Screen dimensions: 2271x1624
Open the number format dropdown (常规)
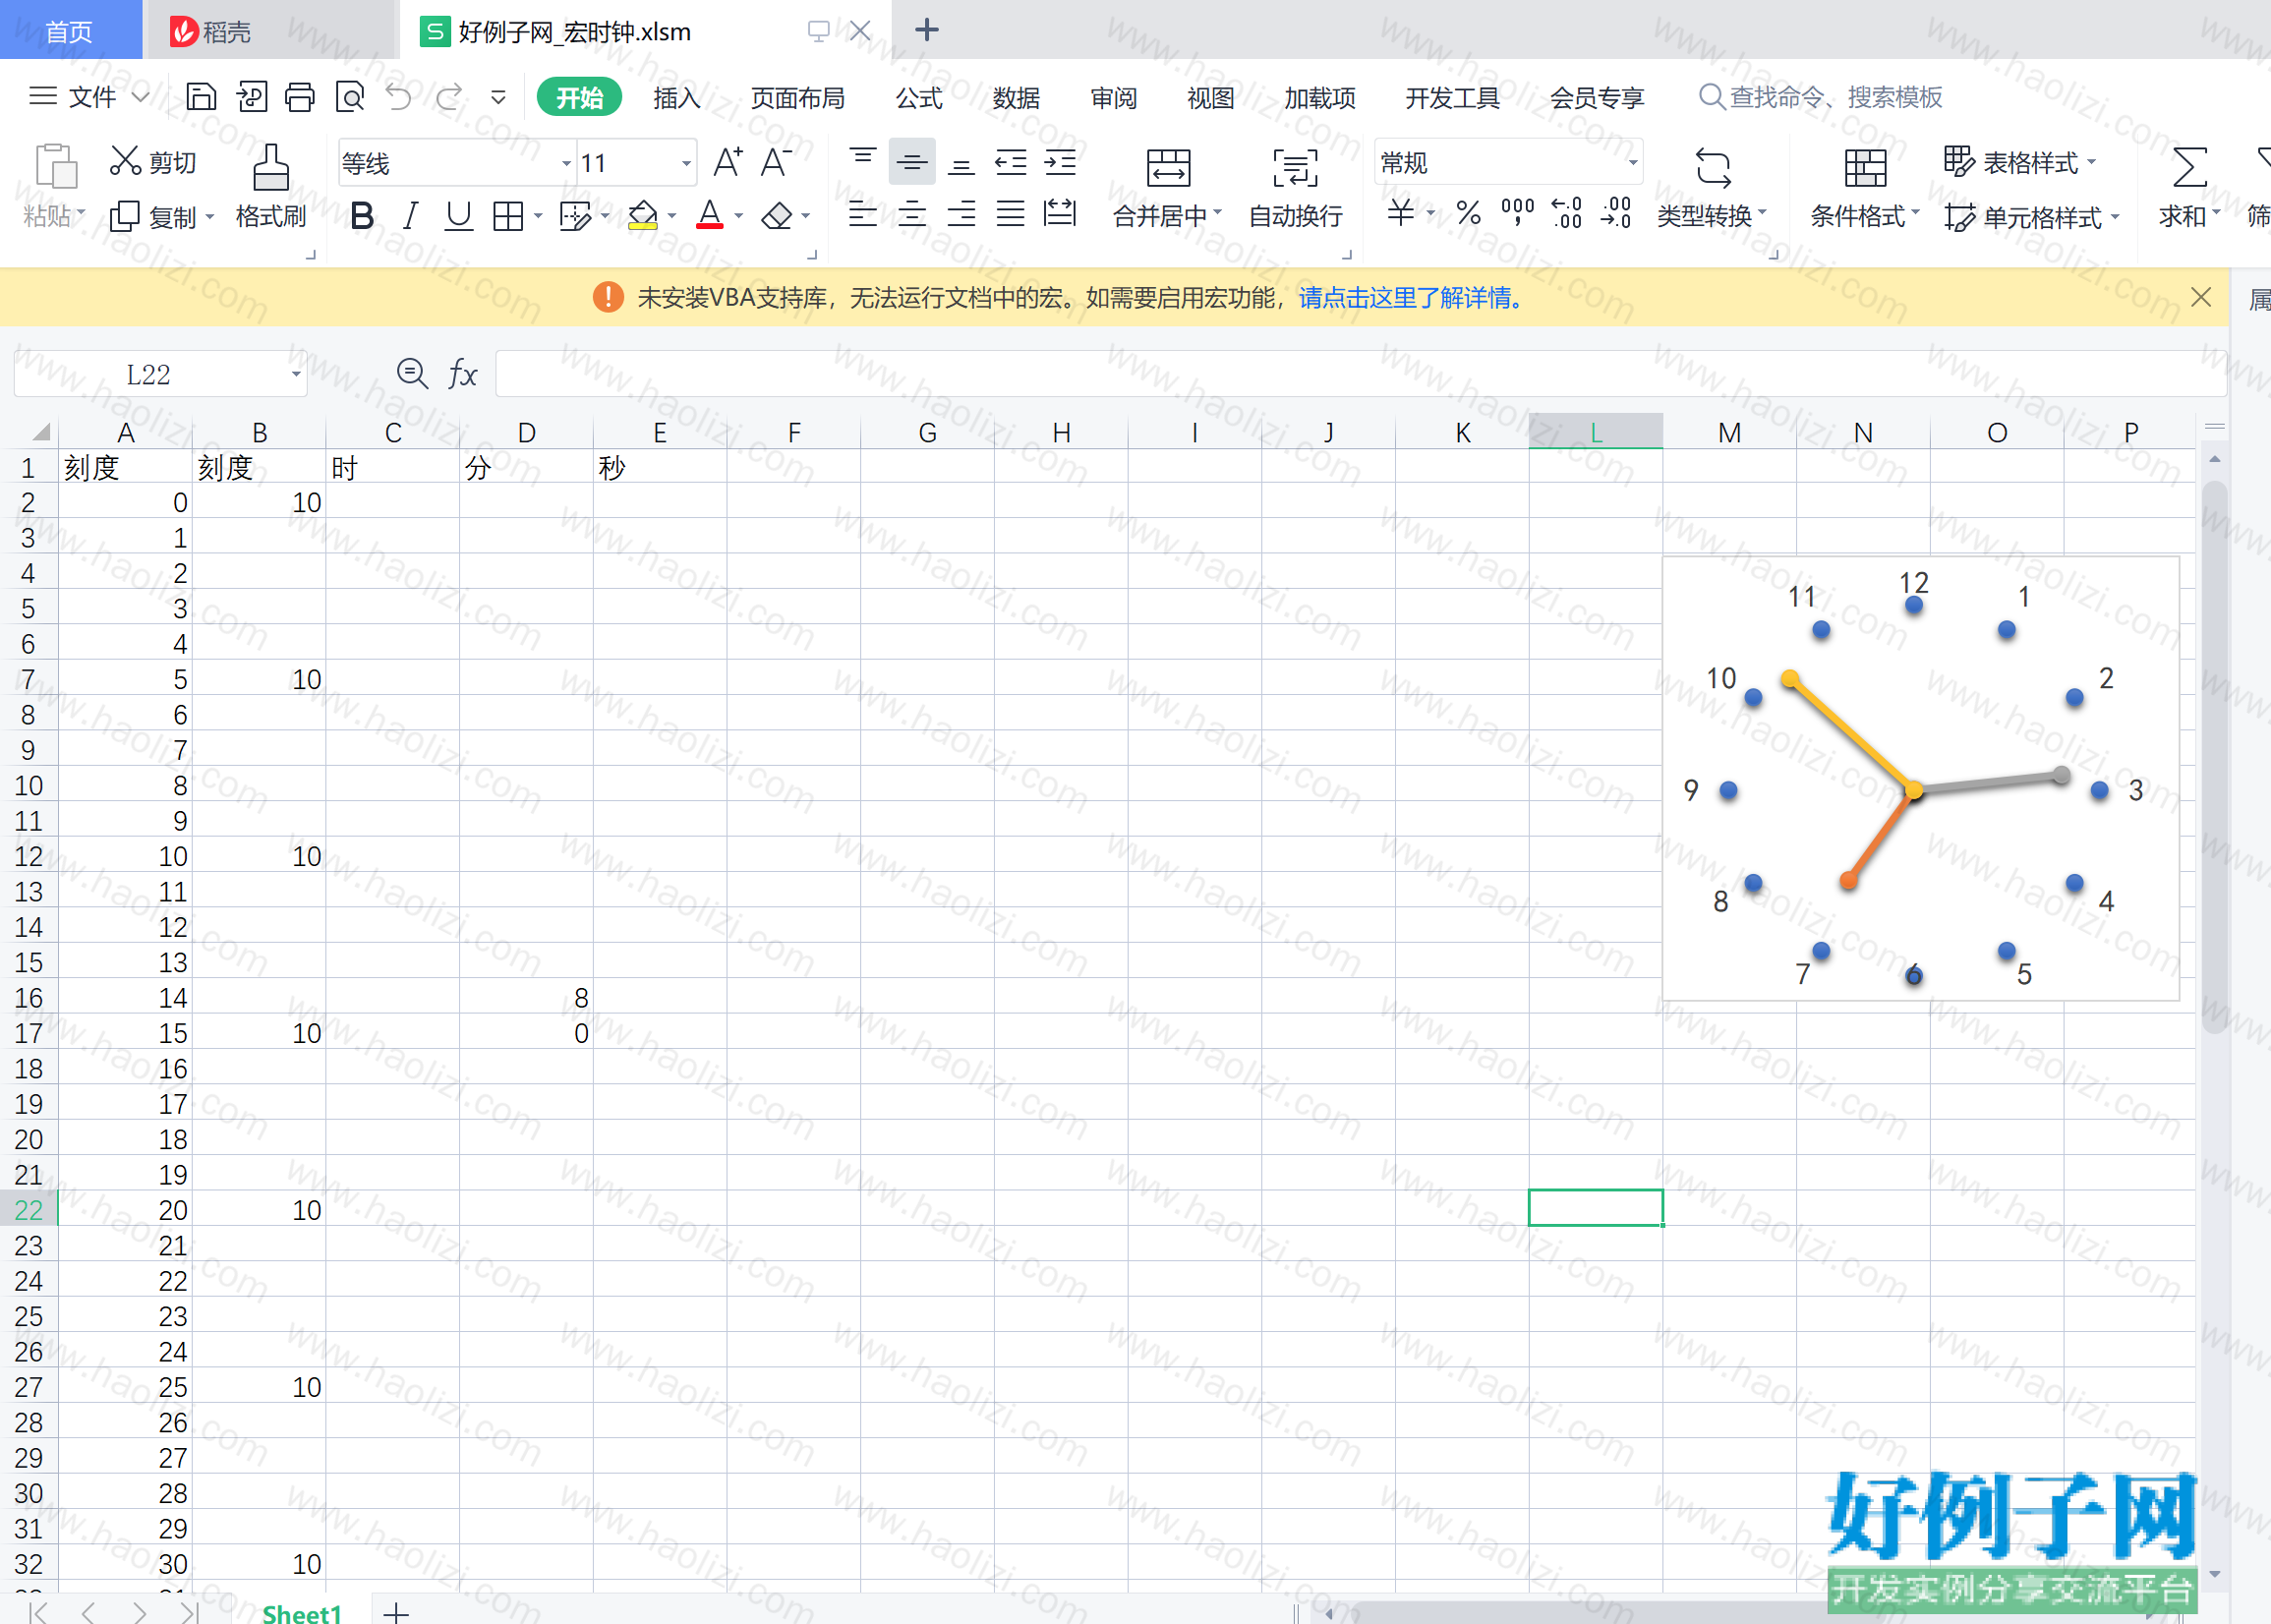click(x=1632, y=163)
